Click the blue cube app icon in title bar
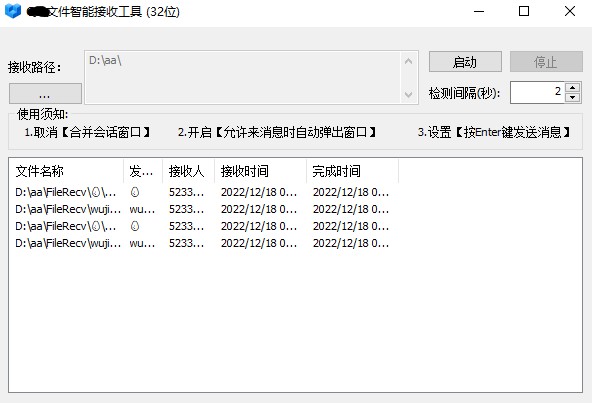Image resolution: width=592 pixels, height=403 pixels. coord(12,11)
